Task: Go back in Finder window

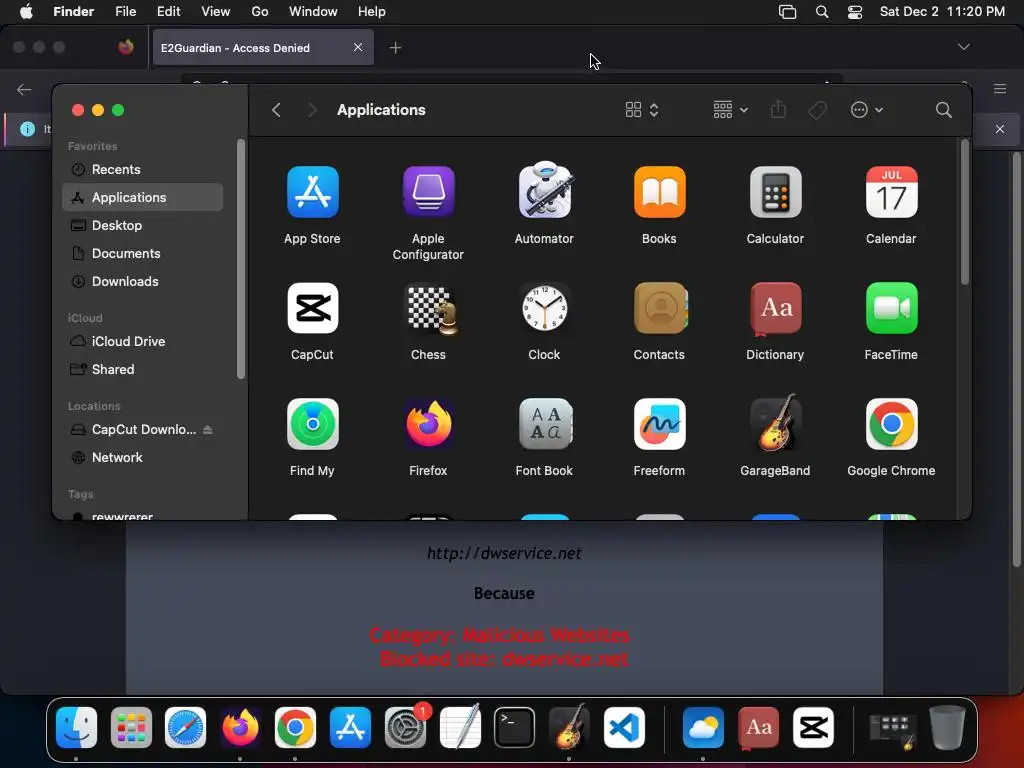Action: pos(276,110)
